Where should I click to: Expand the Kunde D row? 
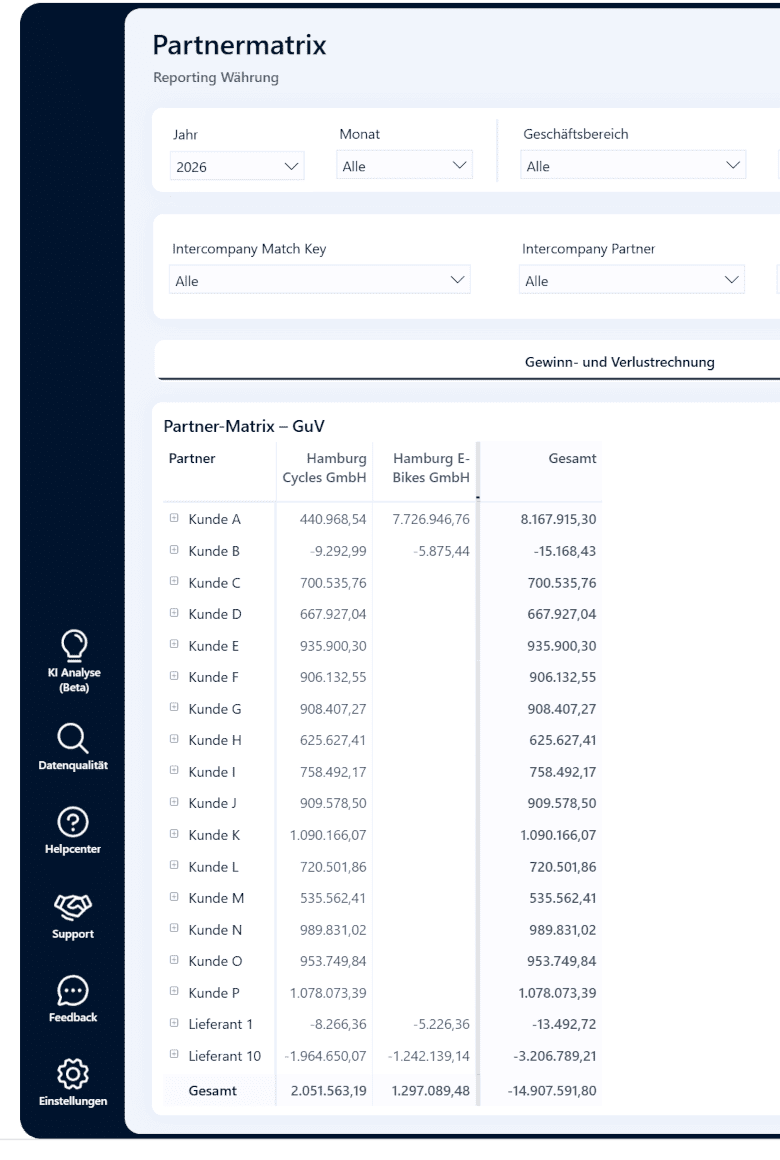click(174, 613)
